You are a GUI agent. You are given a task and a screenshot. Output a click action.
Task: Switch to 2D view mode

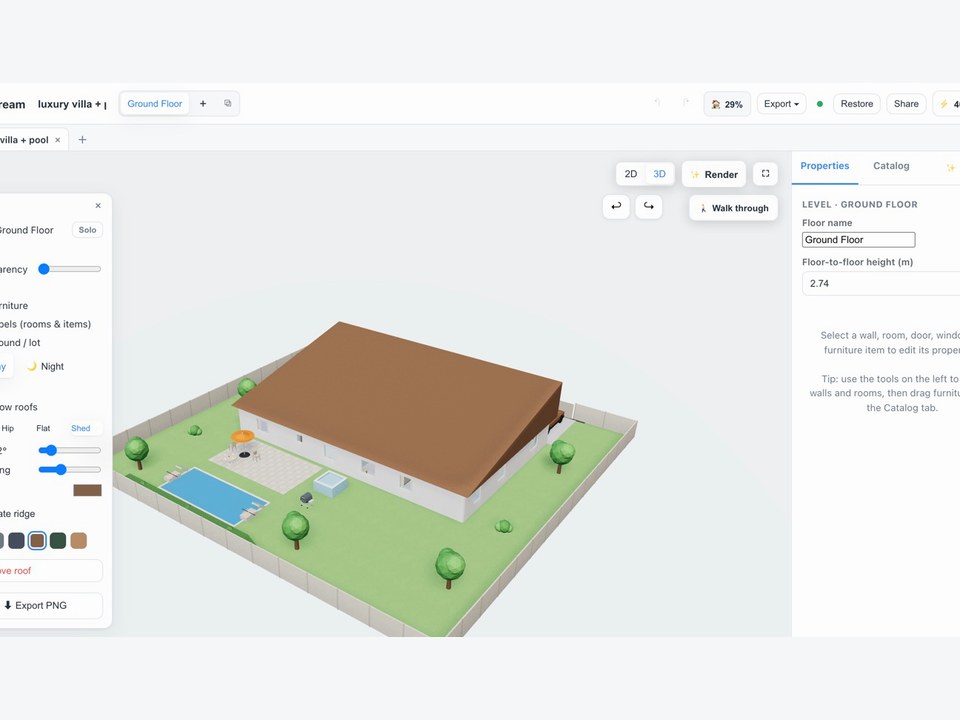click(x=631, y=174)
